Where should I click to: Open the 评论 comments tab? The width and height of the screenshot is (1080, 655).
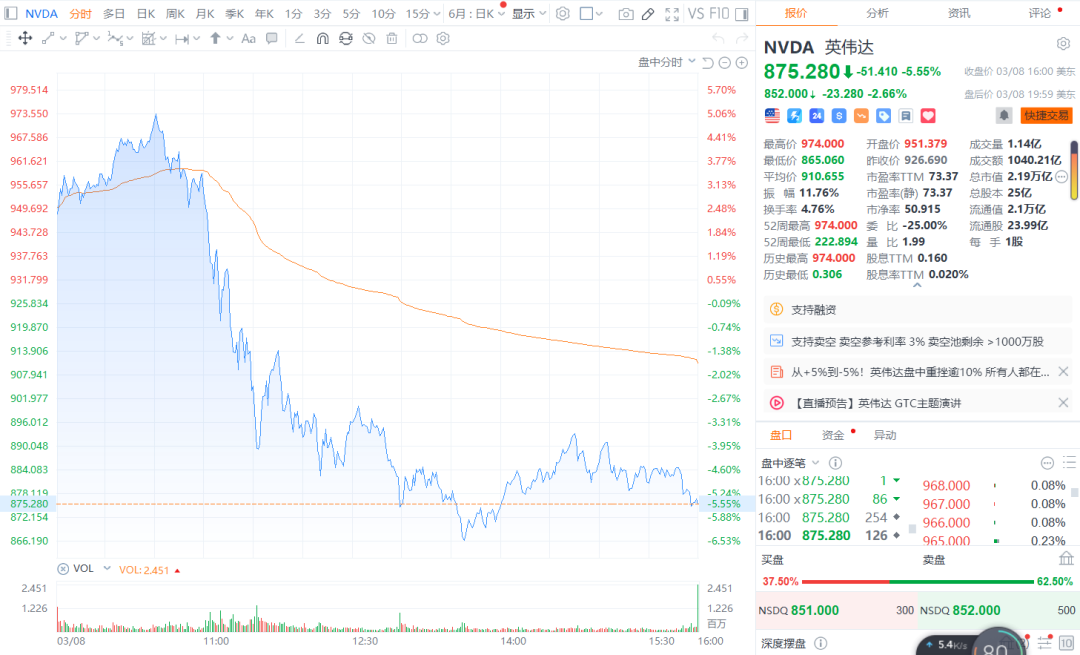tap(1040, 13)
